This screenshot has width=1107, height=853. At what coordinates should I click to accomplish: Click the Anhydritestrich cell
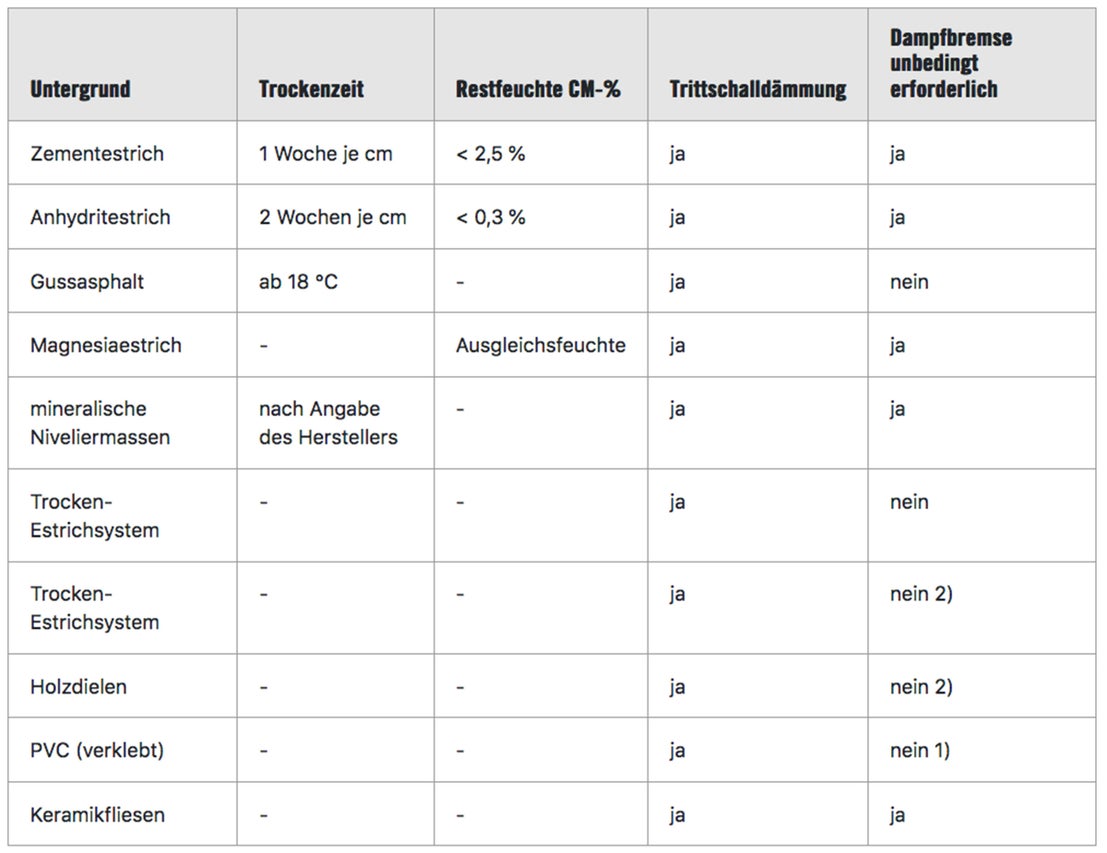(x=100, y=217)
